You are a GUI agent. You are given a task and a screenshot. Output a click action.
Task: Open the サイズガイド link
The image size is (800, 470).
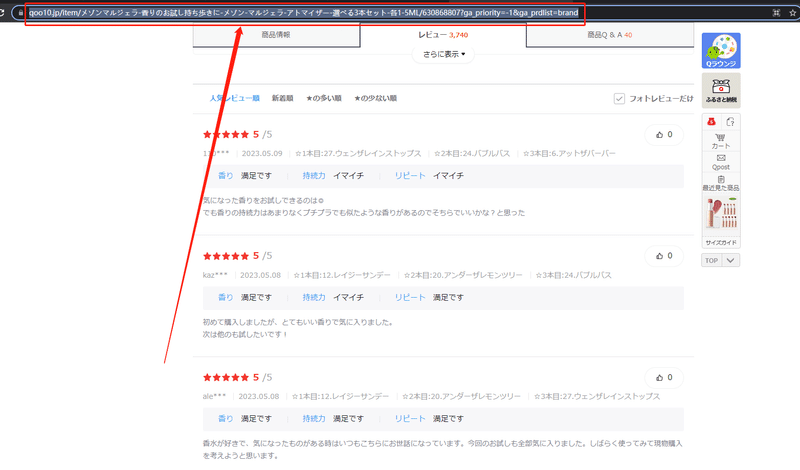click(x=721, y=242)
